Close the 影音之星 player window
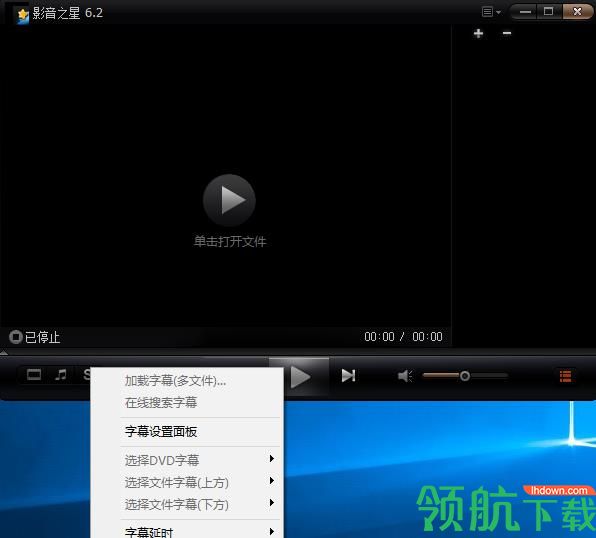 [x=577, y=12]
